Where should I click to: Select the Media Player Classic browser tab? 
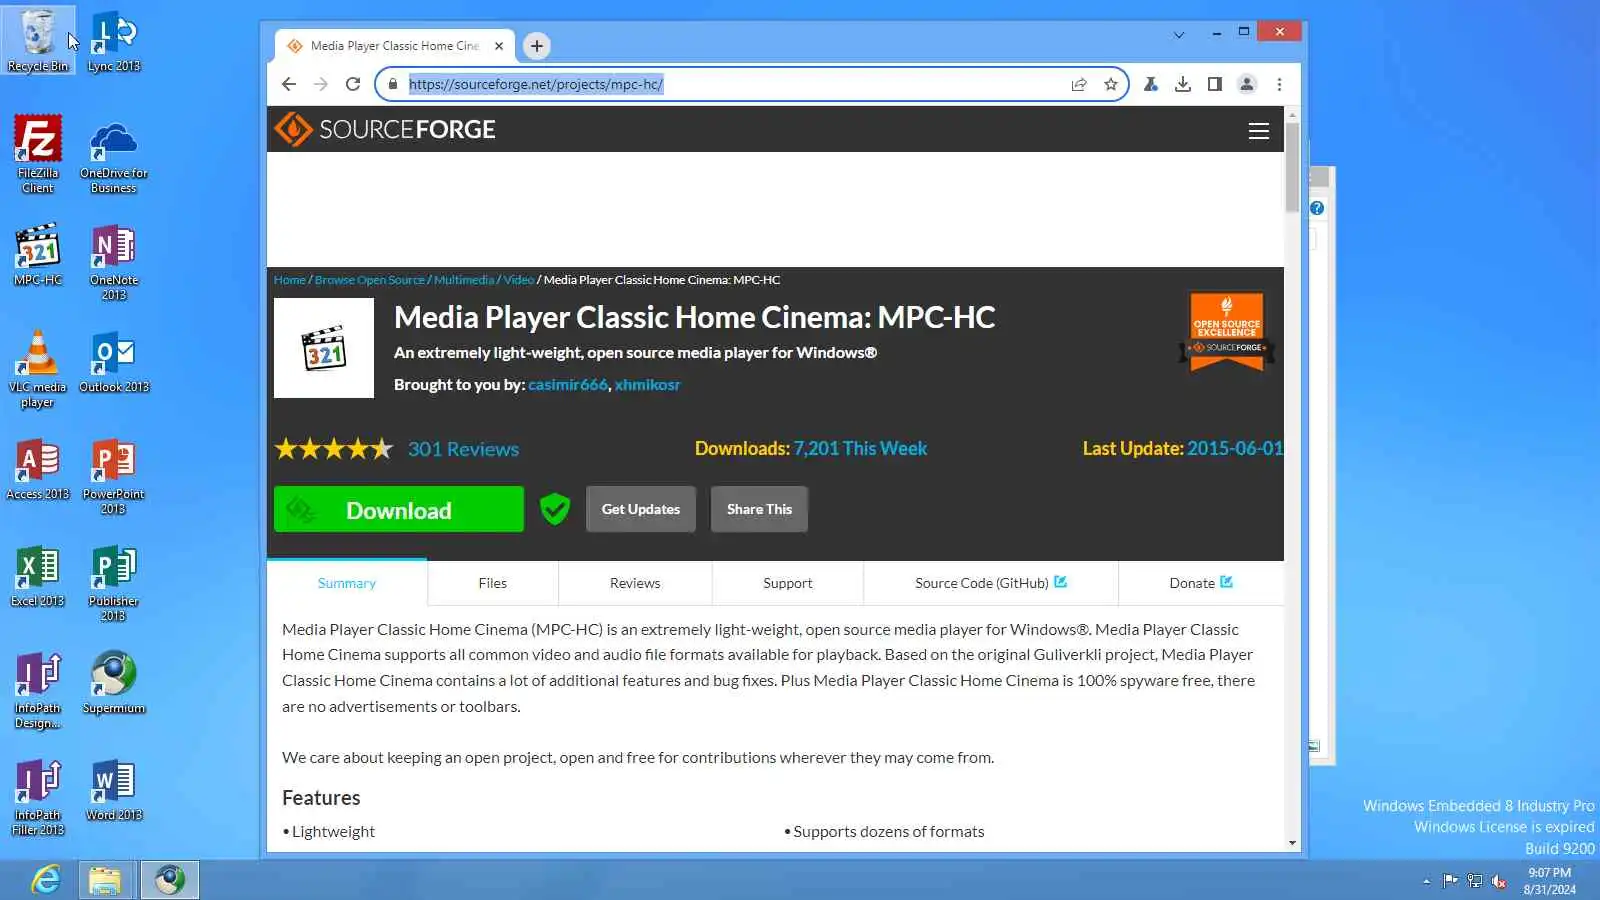[395, 46]
